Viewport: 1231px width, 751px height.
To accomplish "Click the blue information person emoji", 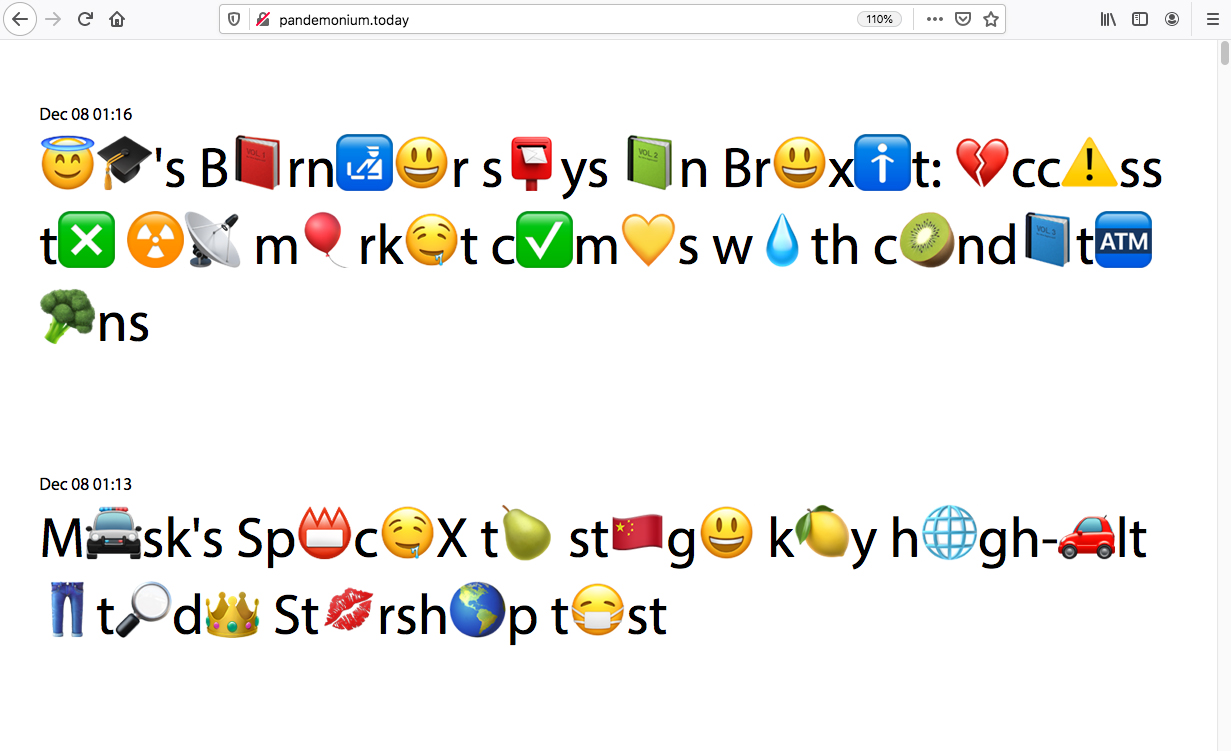I will (883, 164).
